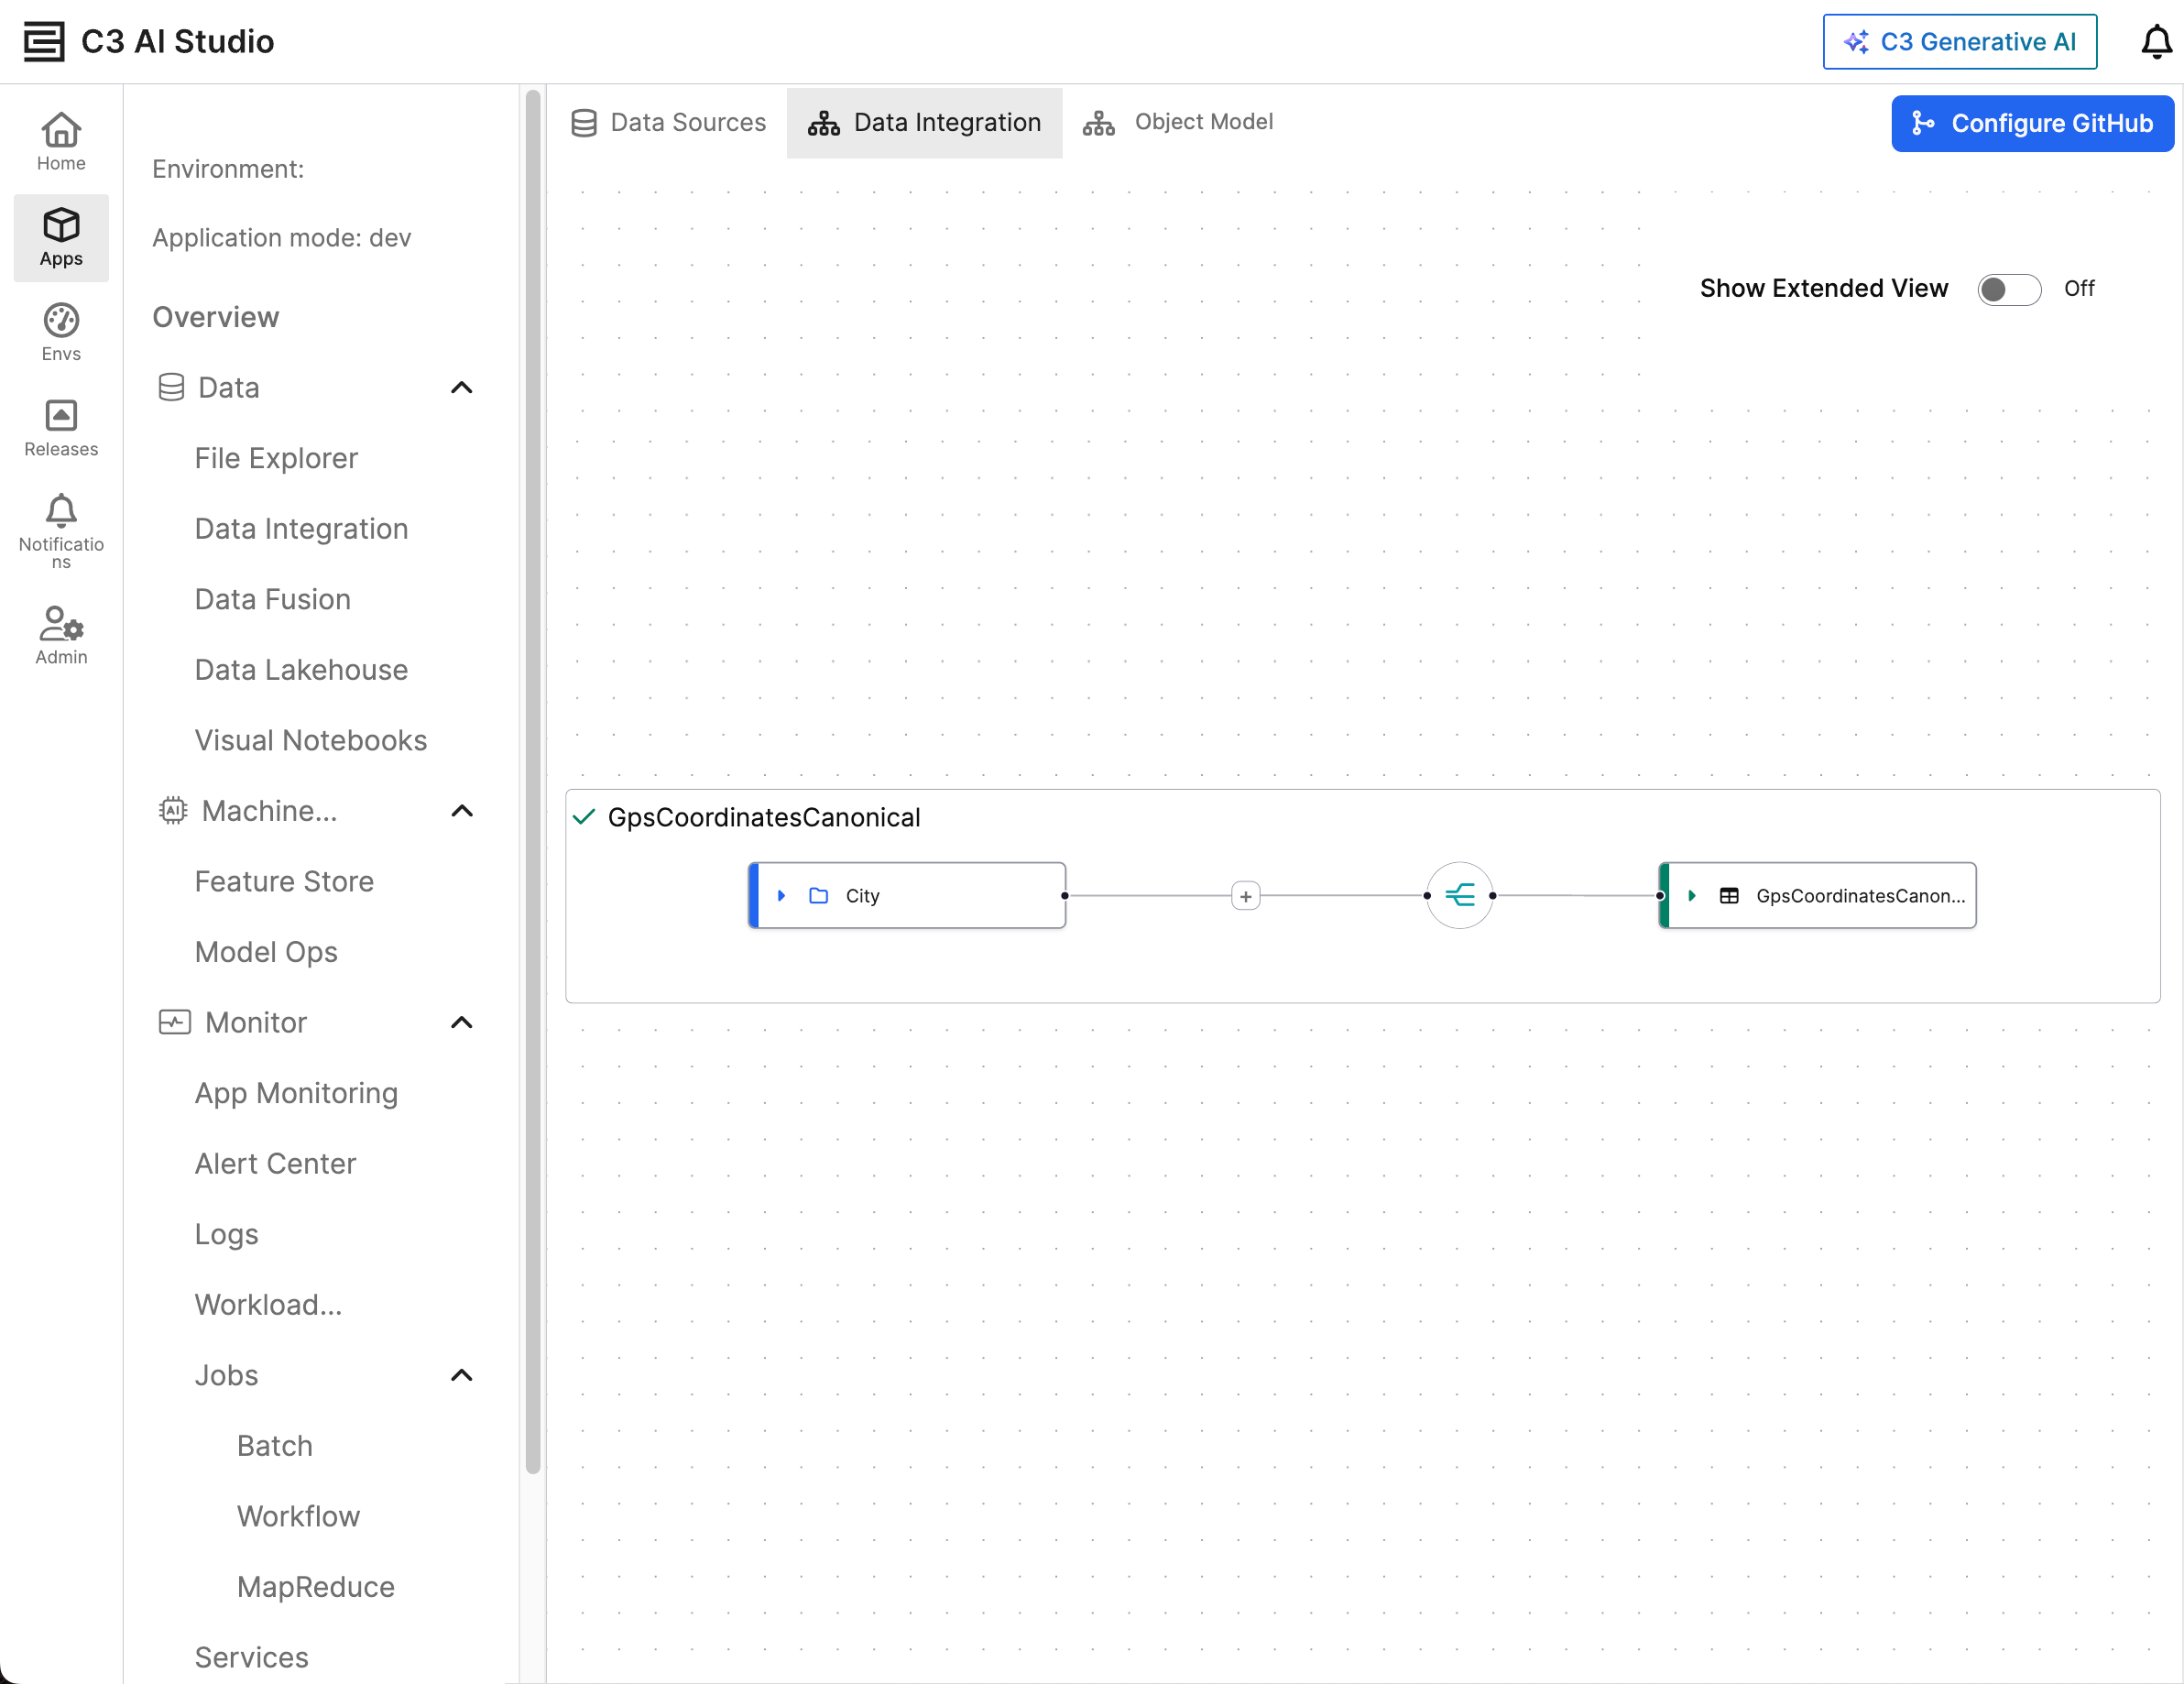
Task: Open Data Fusion in sidebar
Action: (x=272, y=599)
